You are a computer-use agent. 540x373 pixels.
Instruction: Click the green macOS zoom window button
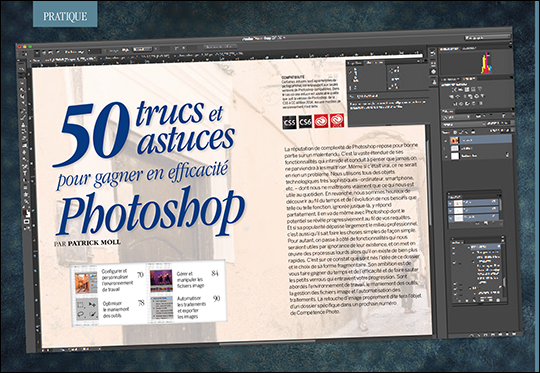click(x=30, y=47)
